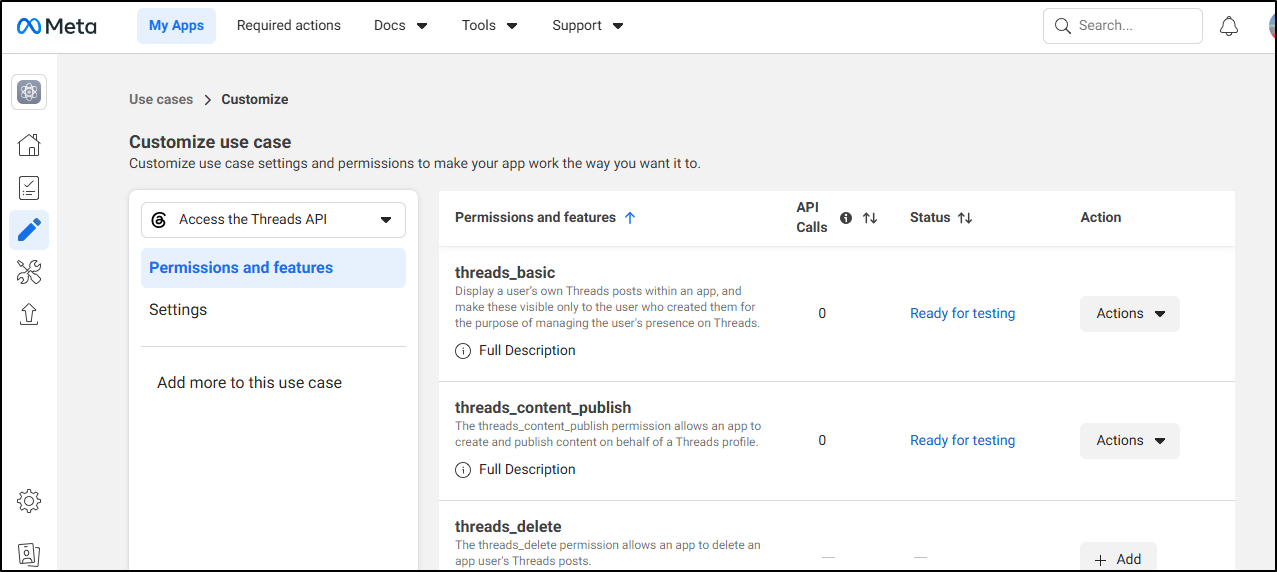The image size is (1277, 572).
Task: Open the notifications bell
Action: 1229,27
